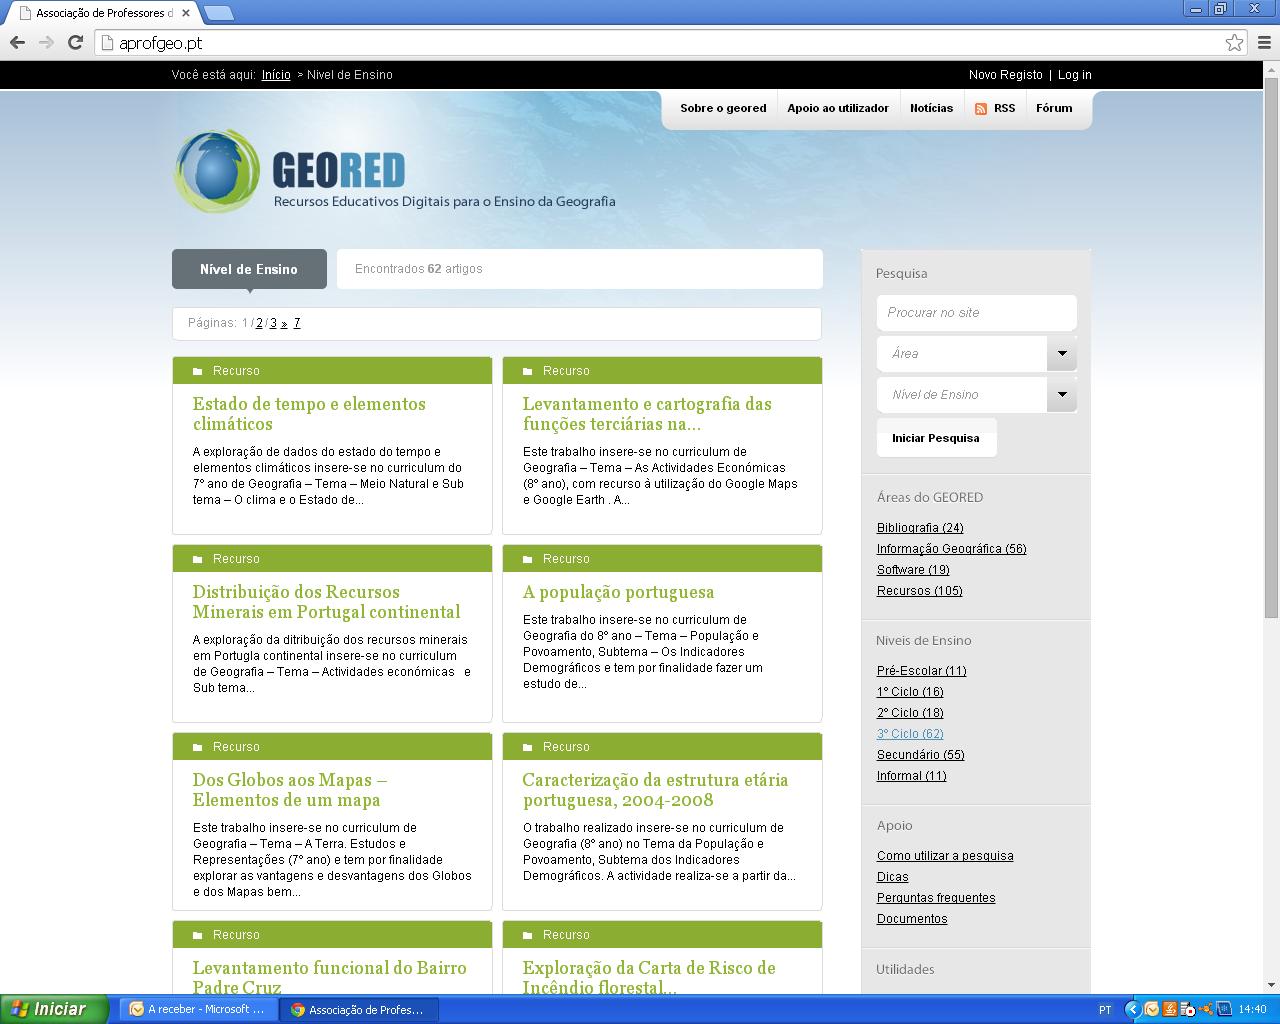Click folder icon on Levantamento funcional card

pos(197,935)
